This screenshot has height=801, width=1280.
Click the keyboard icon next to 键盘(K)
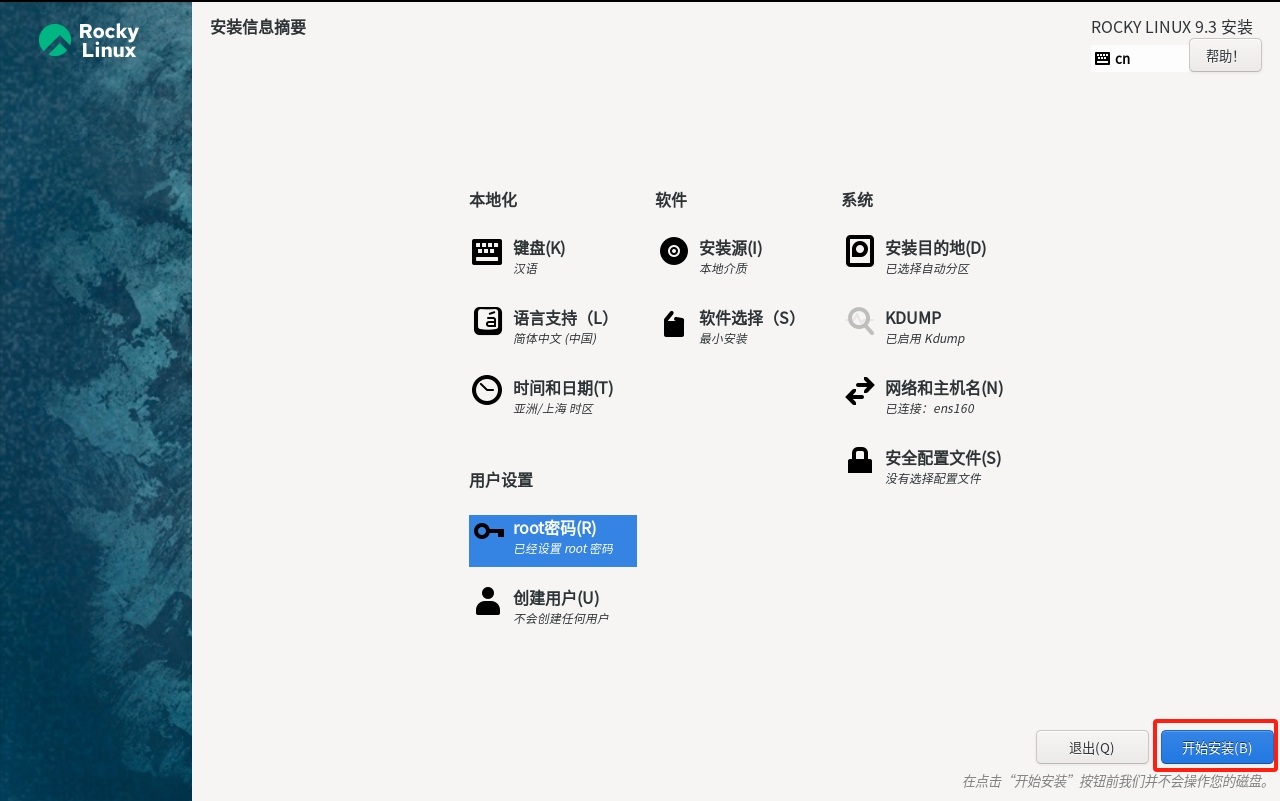(487, 252)
